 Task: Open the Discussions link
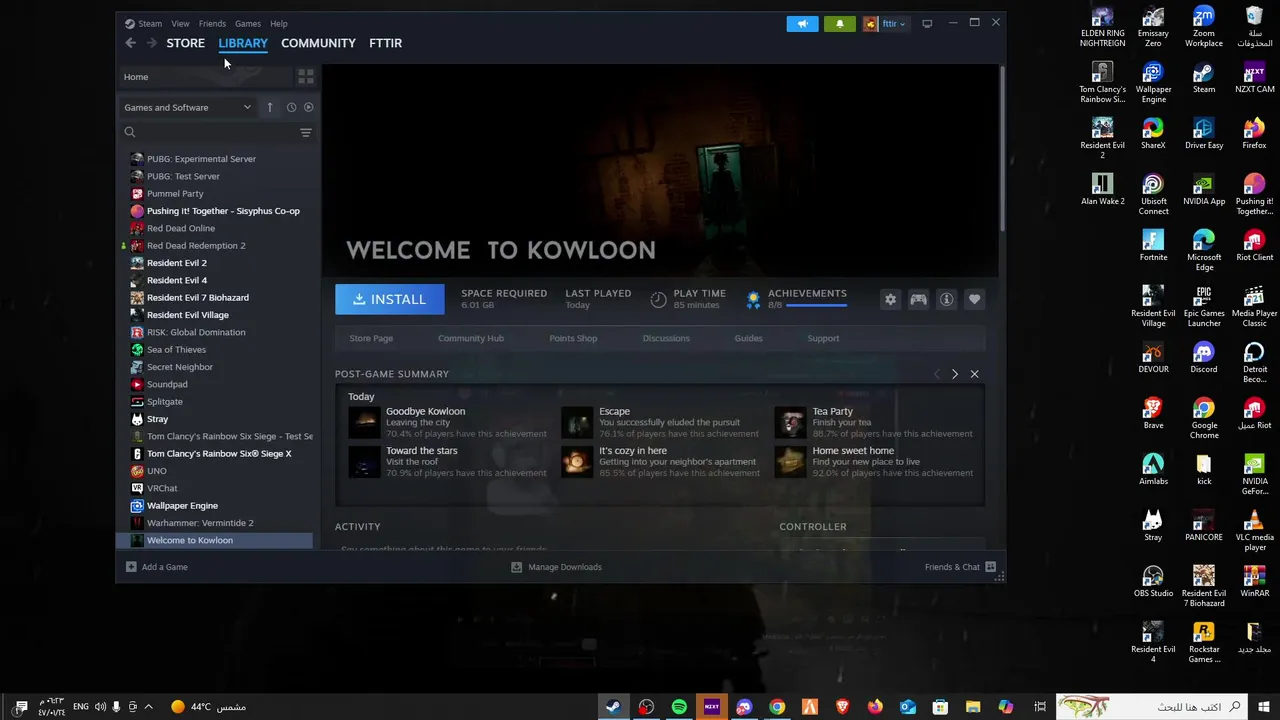(x=666, y=338)
